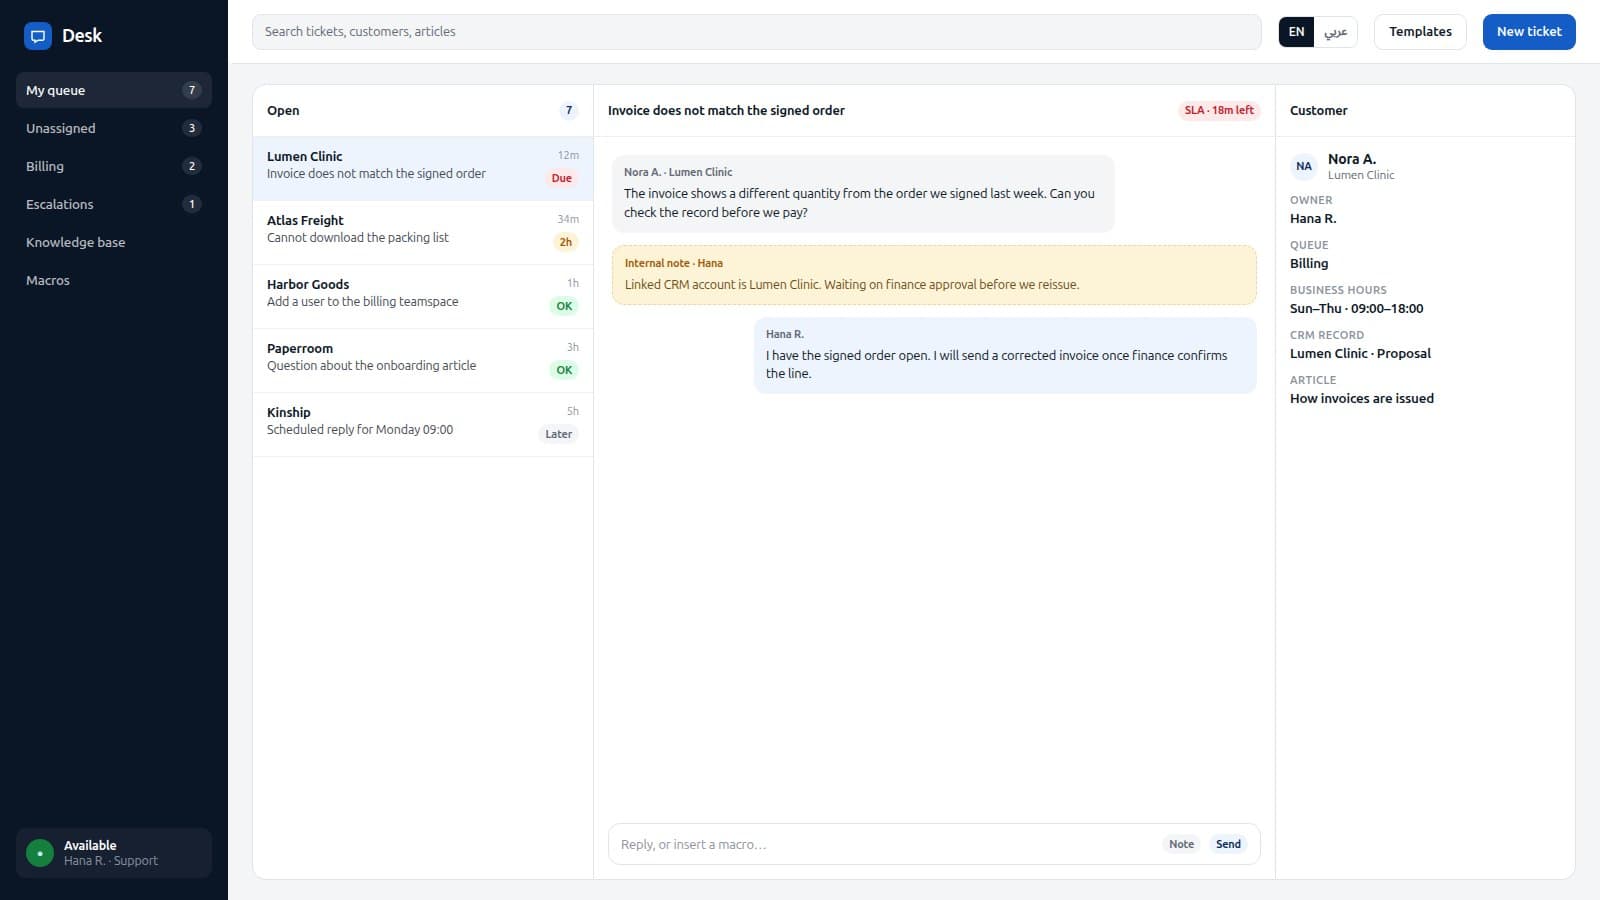The height and width of the screenshot is (900, 1600).
Task: Open Available status panel for Hana R.
Action: click(x=114, y=853)
